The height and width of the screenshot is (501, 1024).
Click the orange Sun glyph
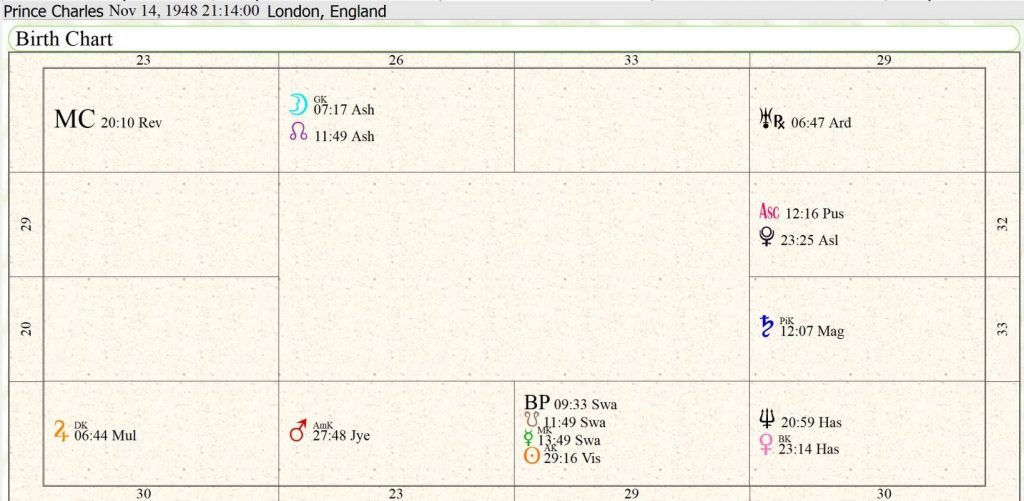(532, 456)
